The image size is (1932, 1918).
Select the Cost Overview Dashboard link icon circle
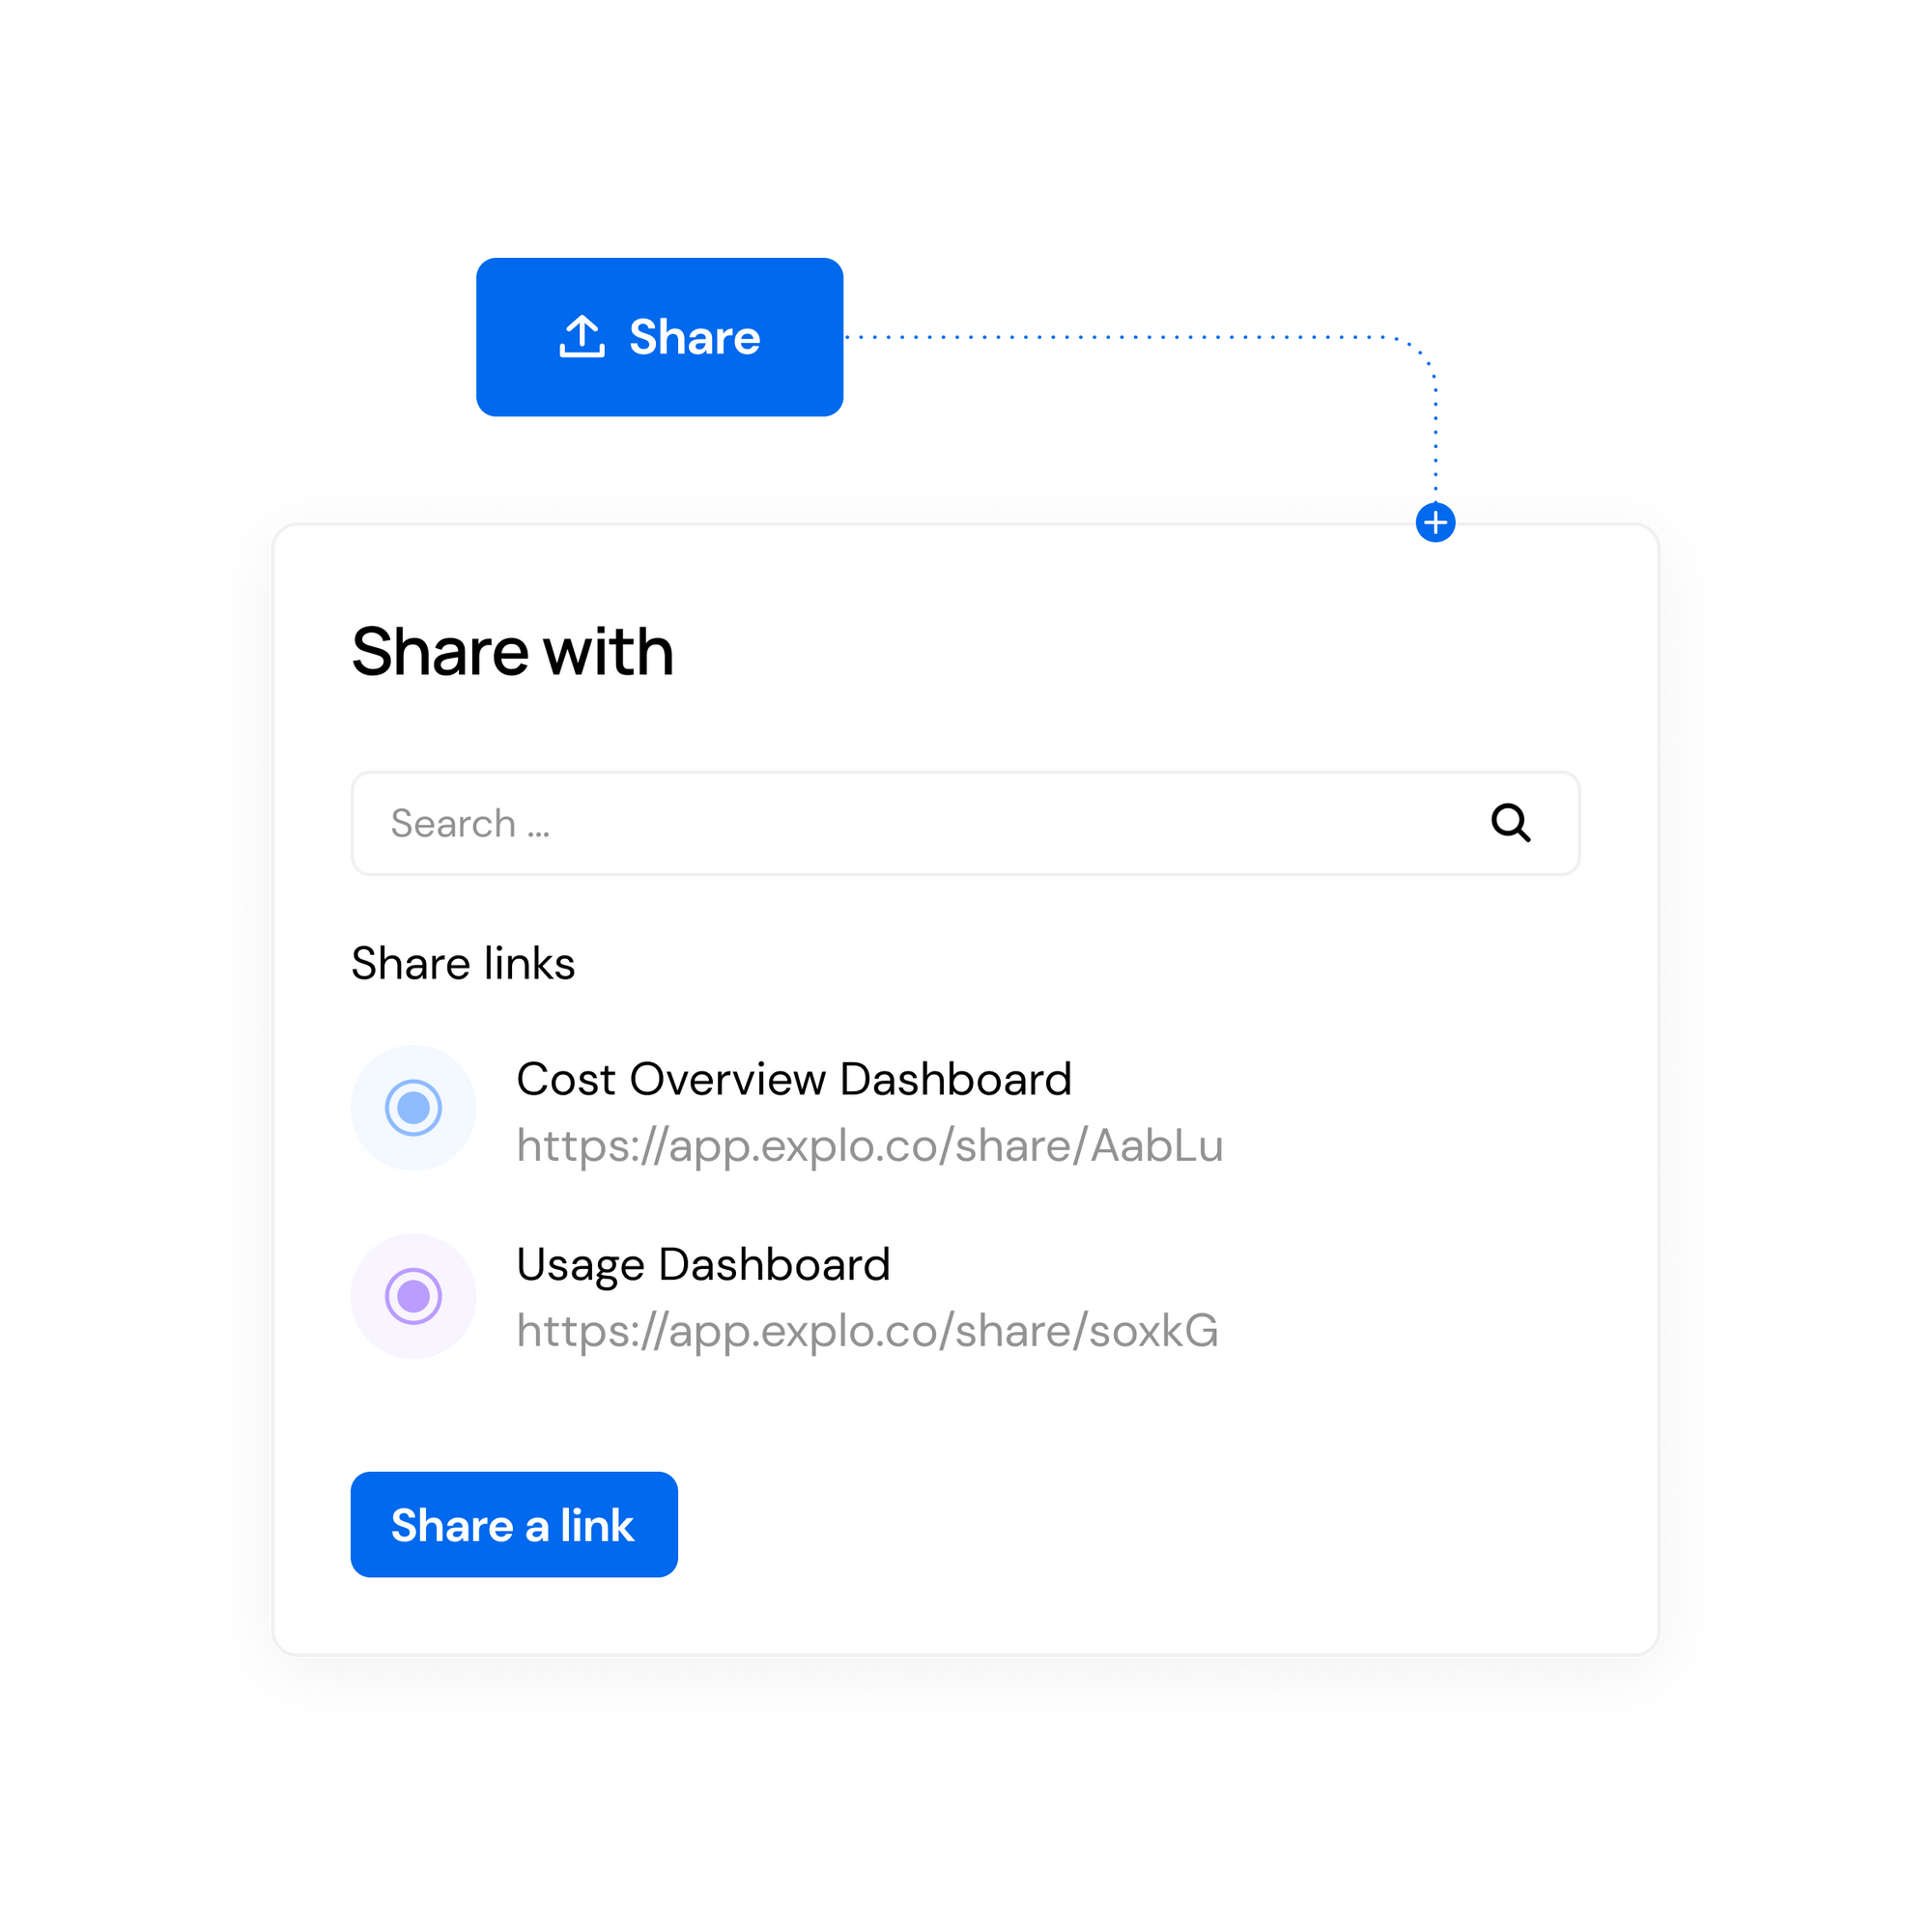413,1106
